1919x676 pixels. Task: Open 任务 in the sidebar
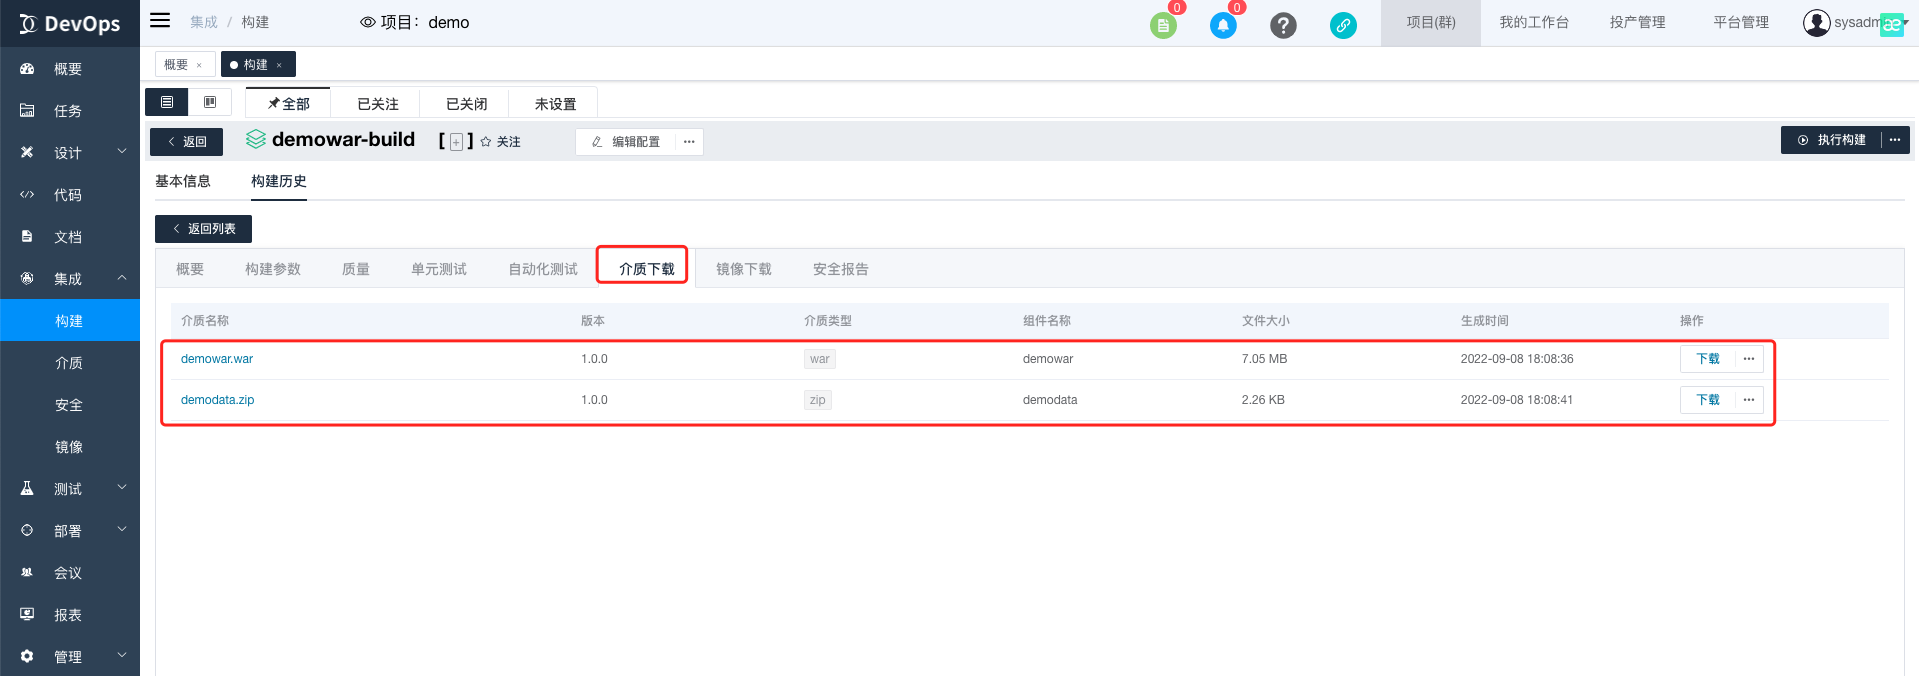click(x=70, y=111)
